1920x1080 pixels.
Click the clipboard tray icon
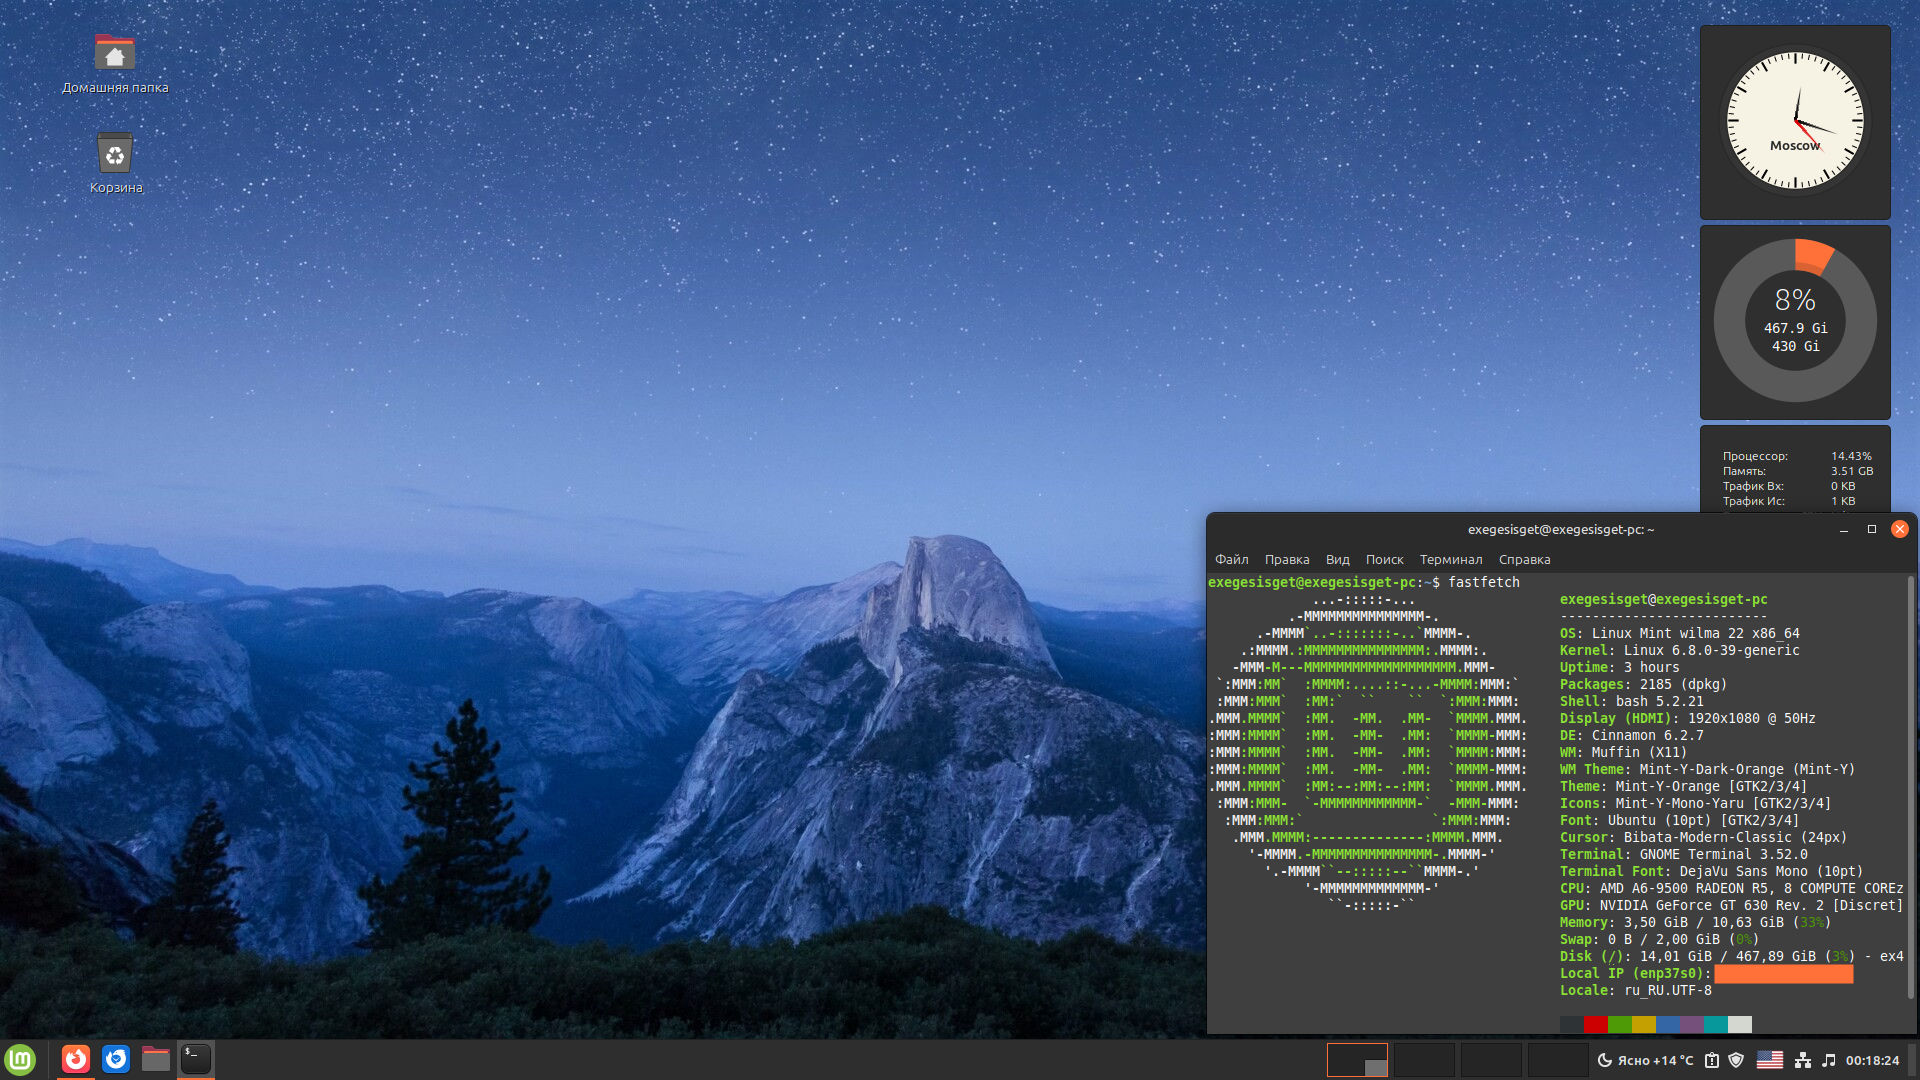click(1712, 1060)
